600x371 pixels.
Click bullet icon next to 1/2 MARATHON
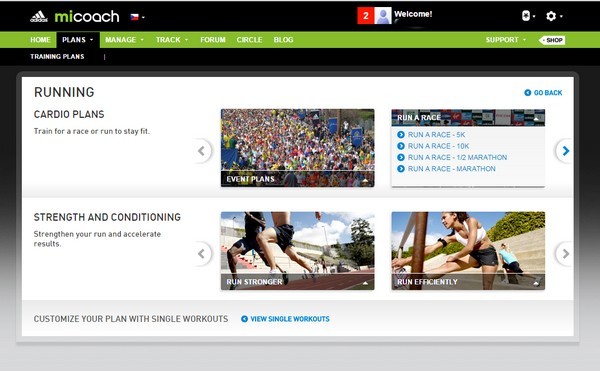401,157
